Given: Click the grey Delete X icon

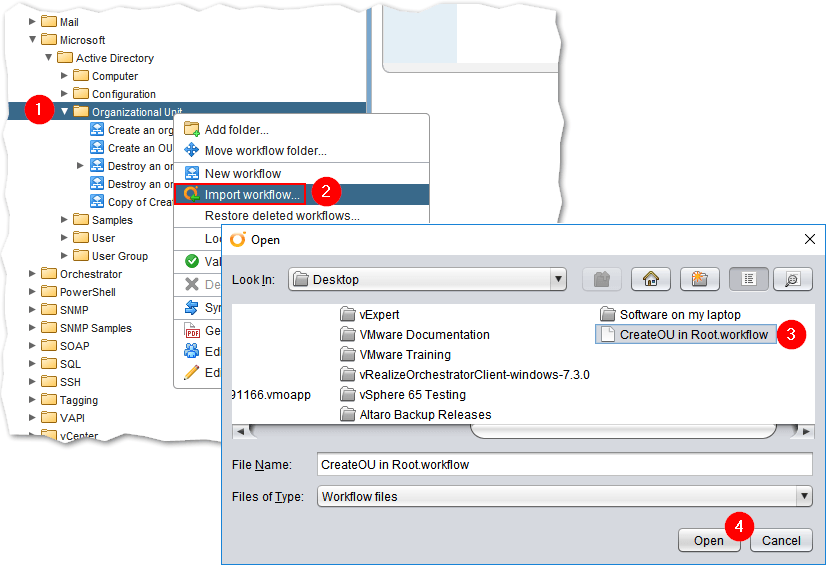Looking at the screenshot, I should (192, 284).
